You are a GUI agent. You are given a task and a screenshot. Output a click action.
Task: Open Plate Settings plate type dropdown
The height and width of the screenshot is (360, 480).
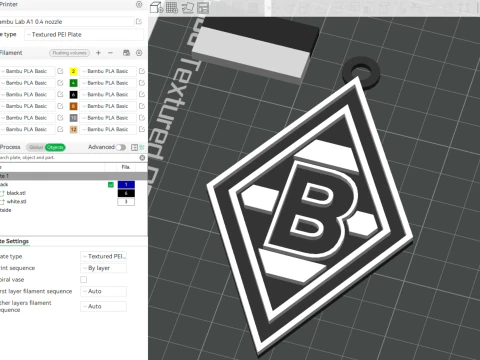tap(104, 256)
